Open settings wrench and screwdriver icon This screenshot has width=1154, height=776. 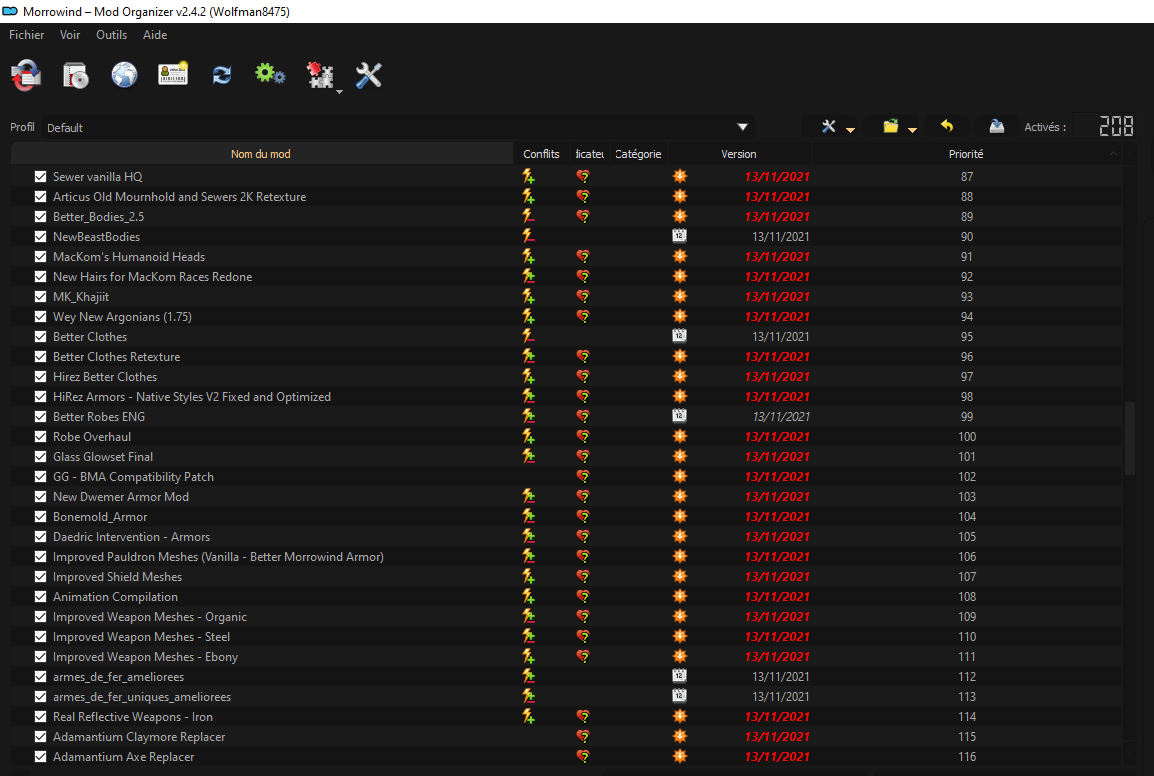(x=369, y=75)
